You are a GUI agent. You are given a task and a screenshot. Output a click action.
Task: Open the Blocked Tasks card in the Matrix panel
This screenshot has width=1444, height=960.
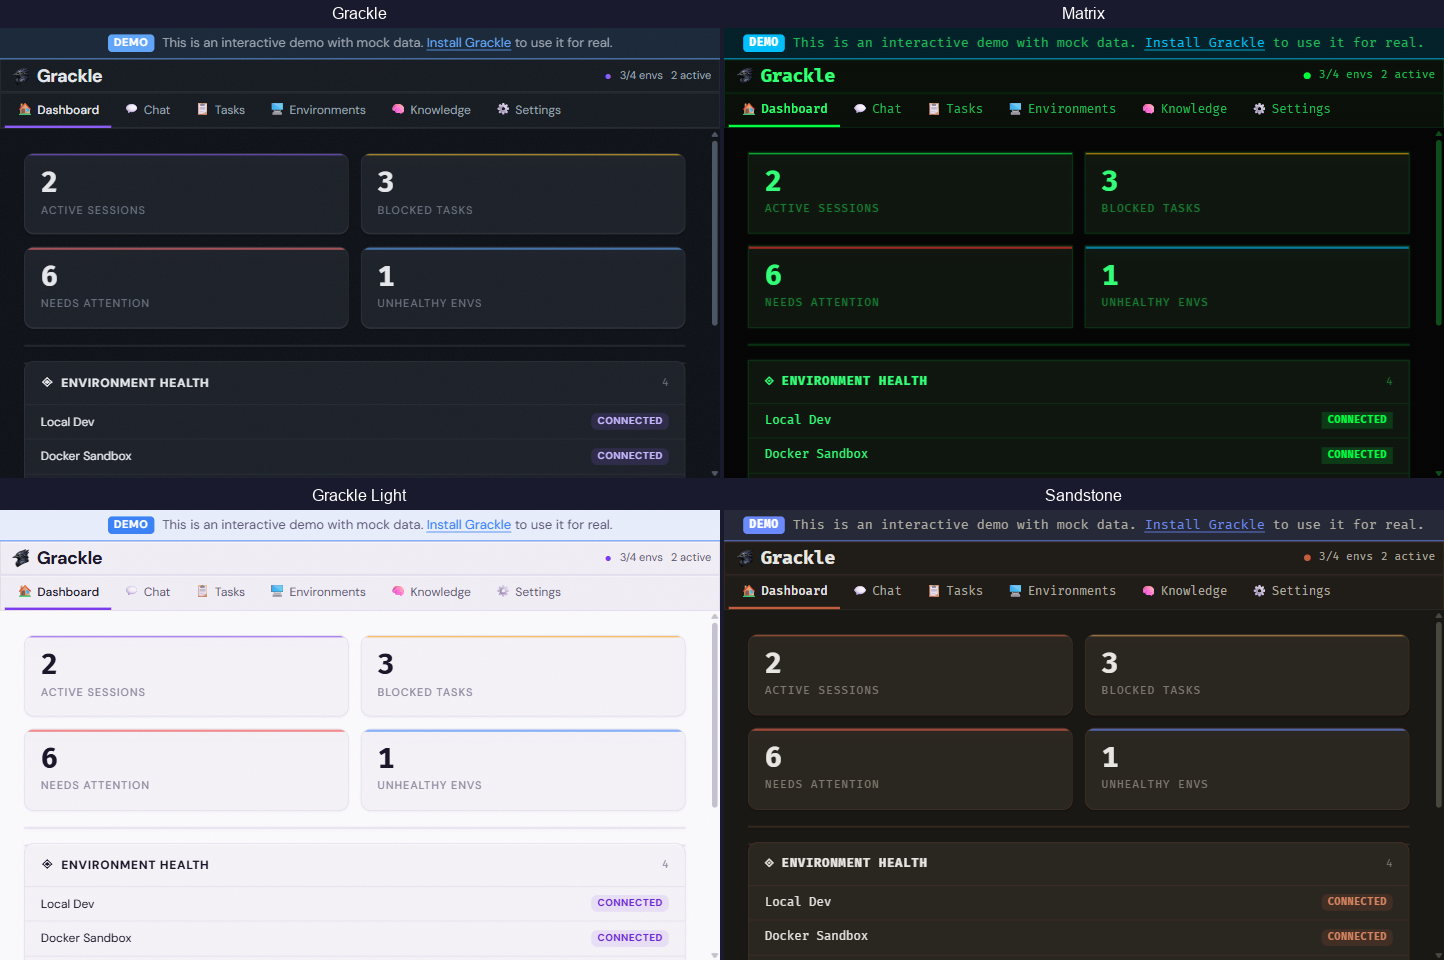click(1247, 193)
